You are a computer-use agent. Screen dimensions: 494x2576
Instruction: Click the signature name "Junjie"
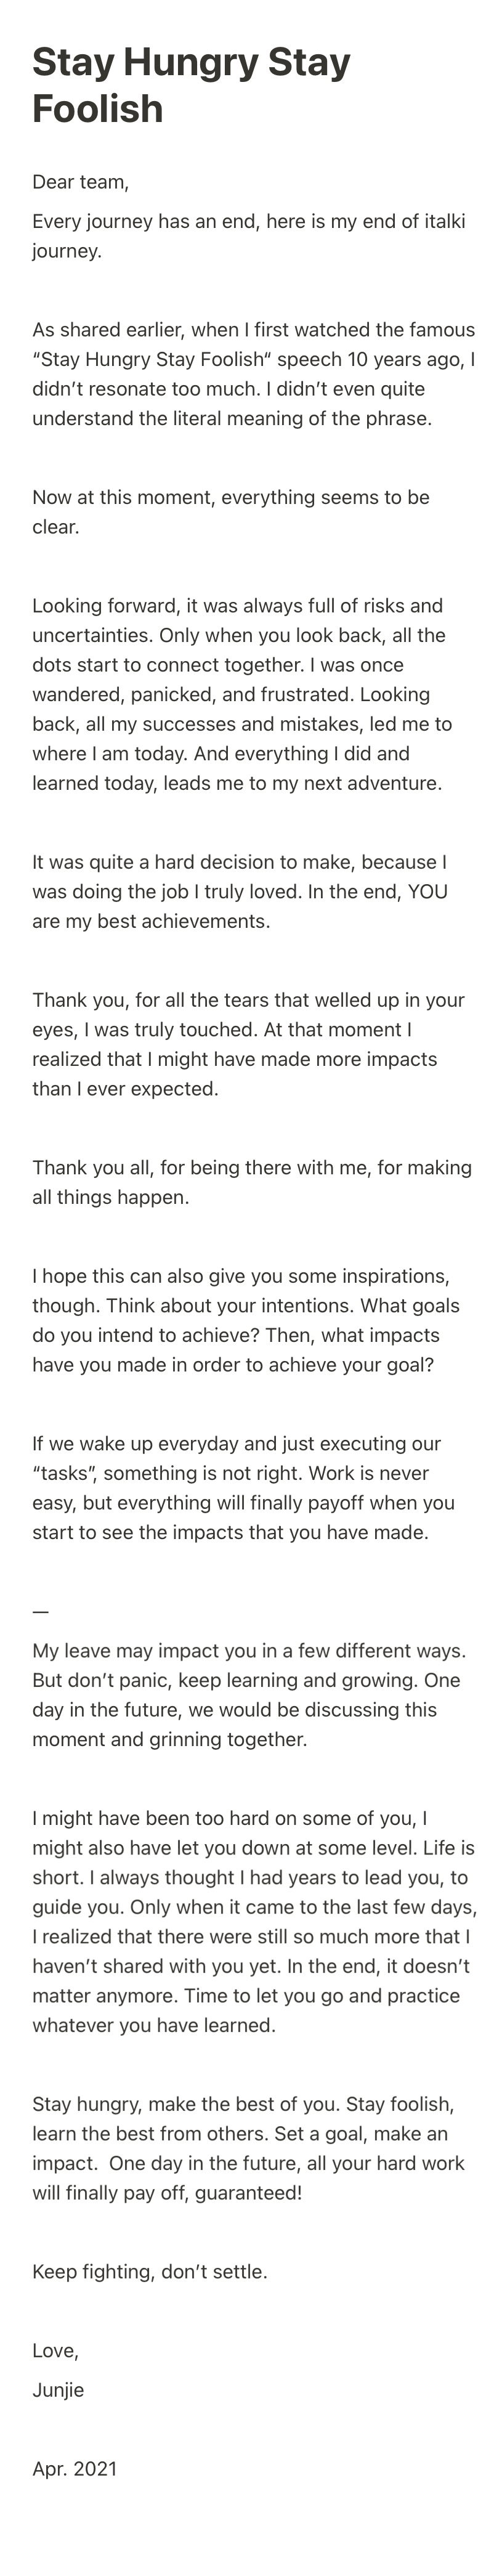click(58, 2389)
